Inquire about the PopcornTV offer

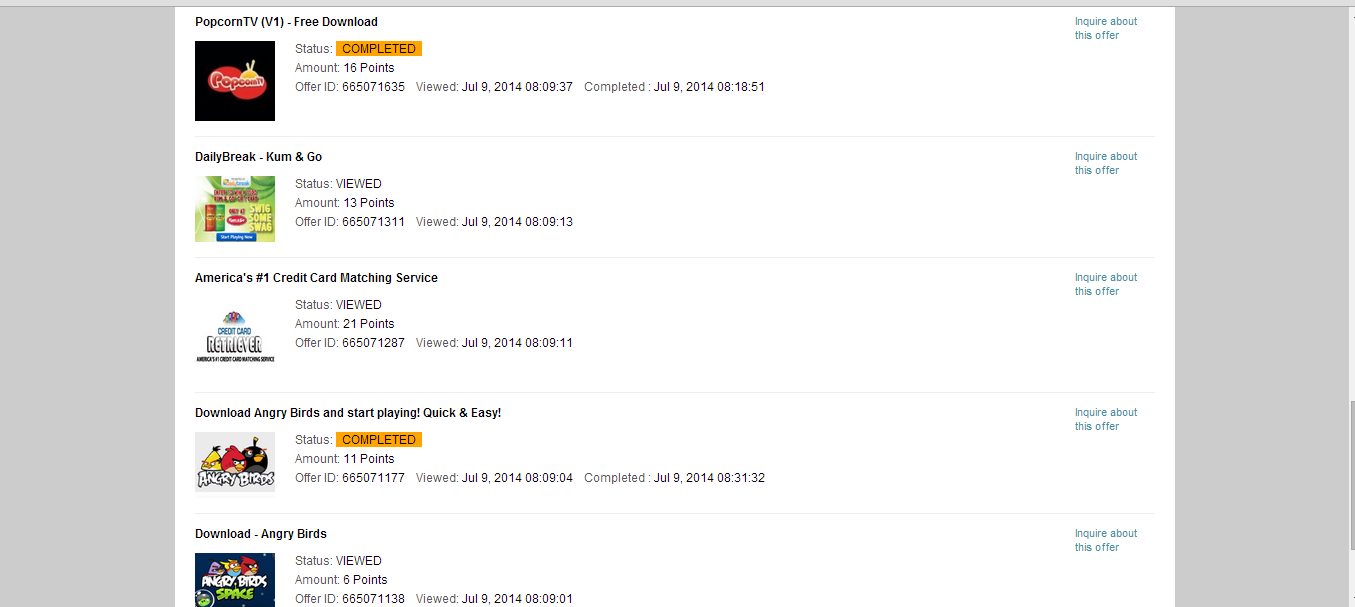(x=1106, y=28)
